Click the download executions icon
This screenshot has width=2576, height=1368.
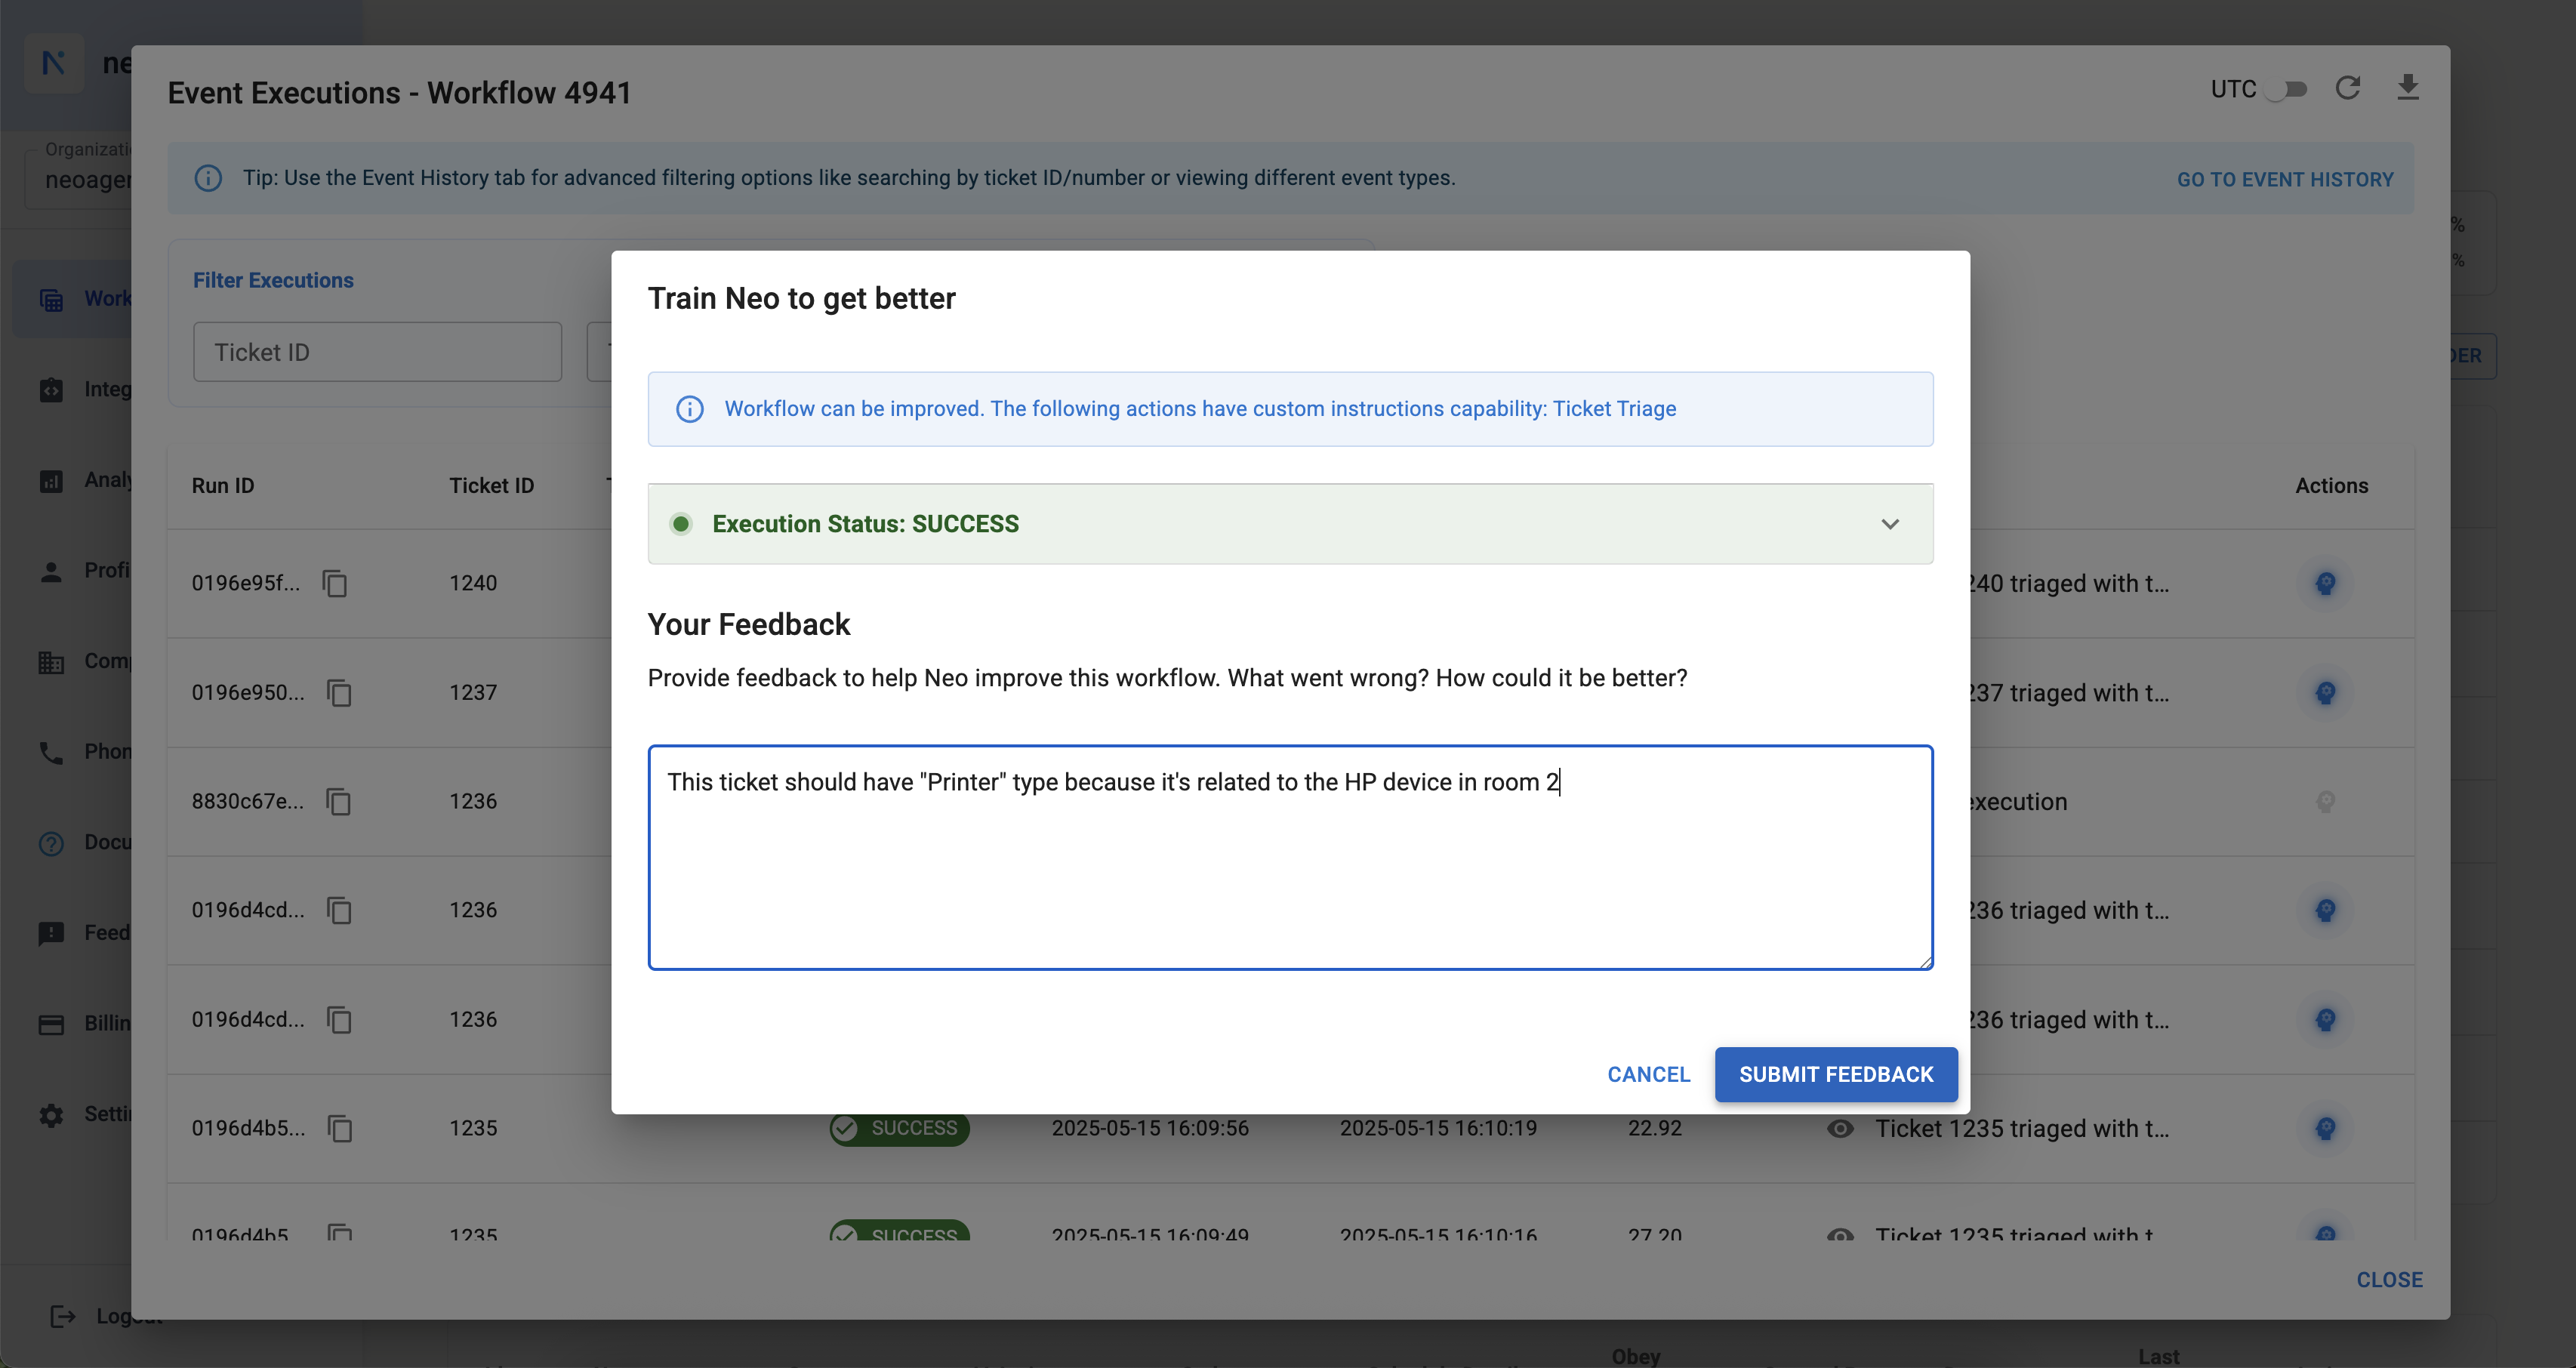(x=2407, y=88)
